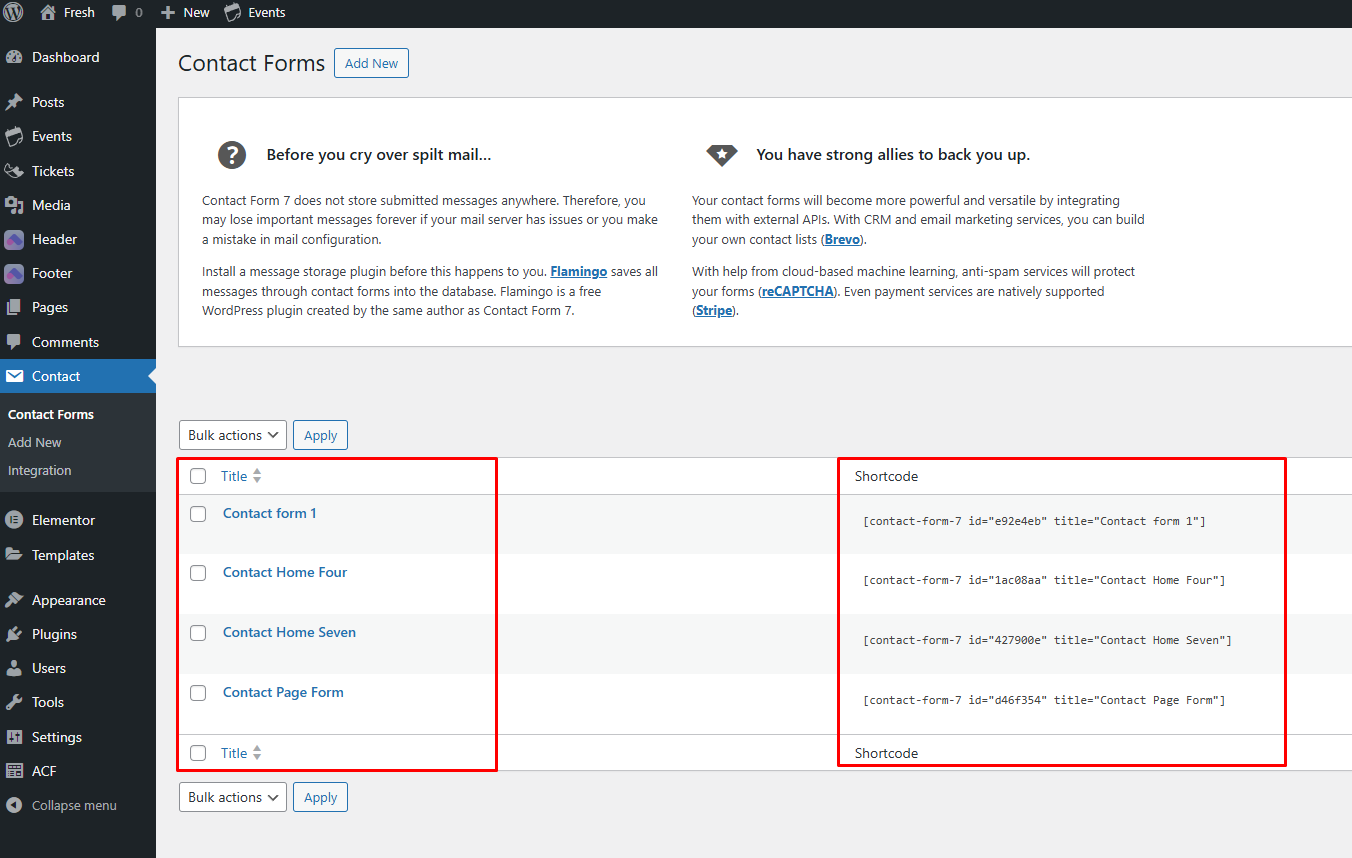Click the Add New button beside Contact Forms

pyautogui.click(x=371, y=63)
